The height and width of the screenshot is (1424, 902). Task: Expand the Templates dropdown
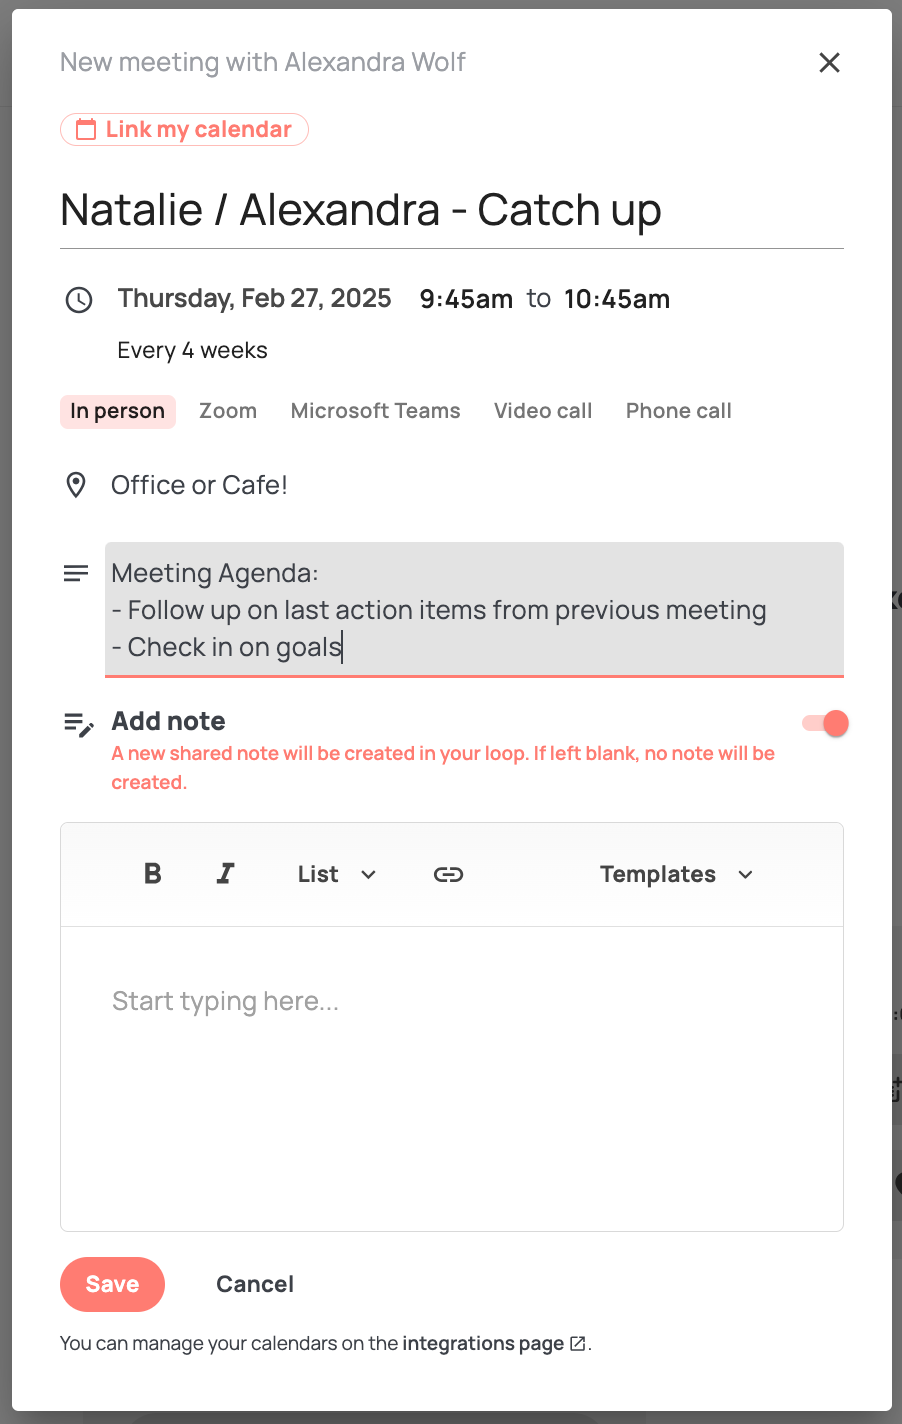(x=676, y=874)
